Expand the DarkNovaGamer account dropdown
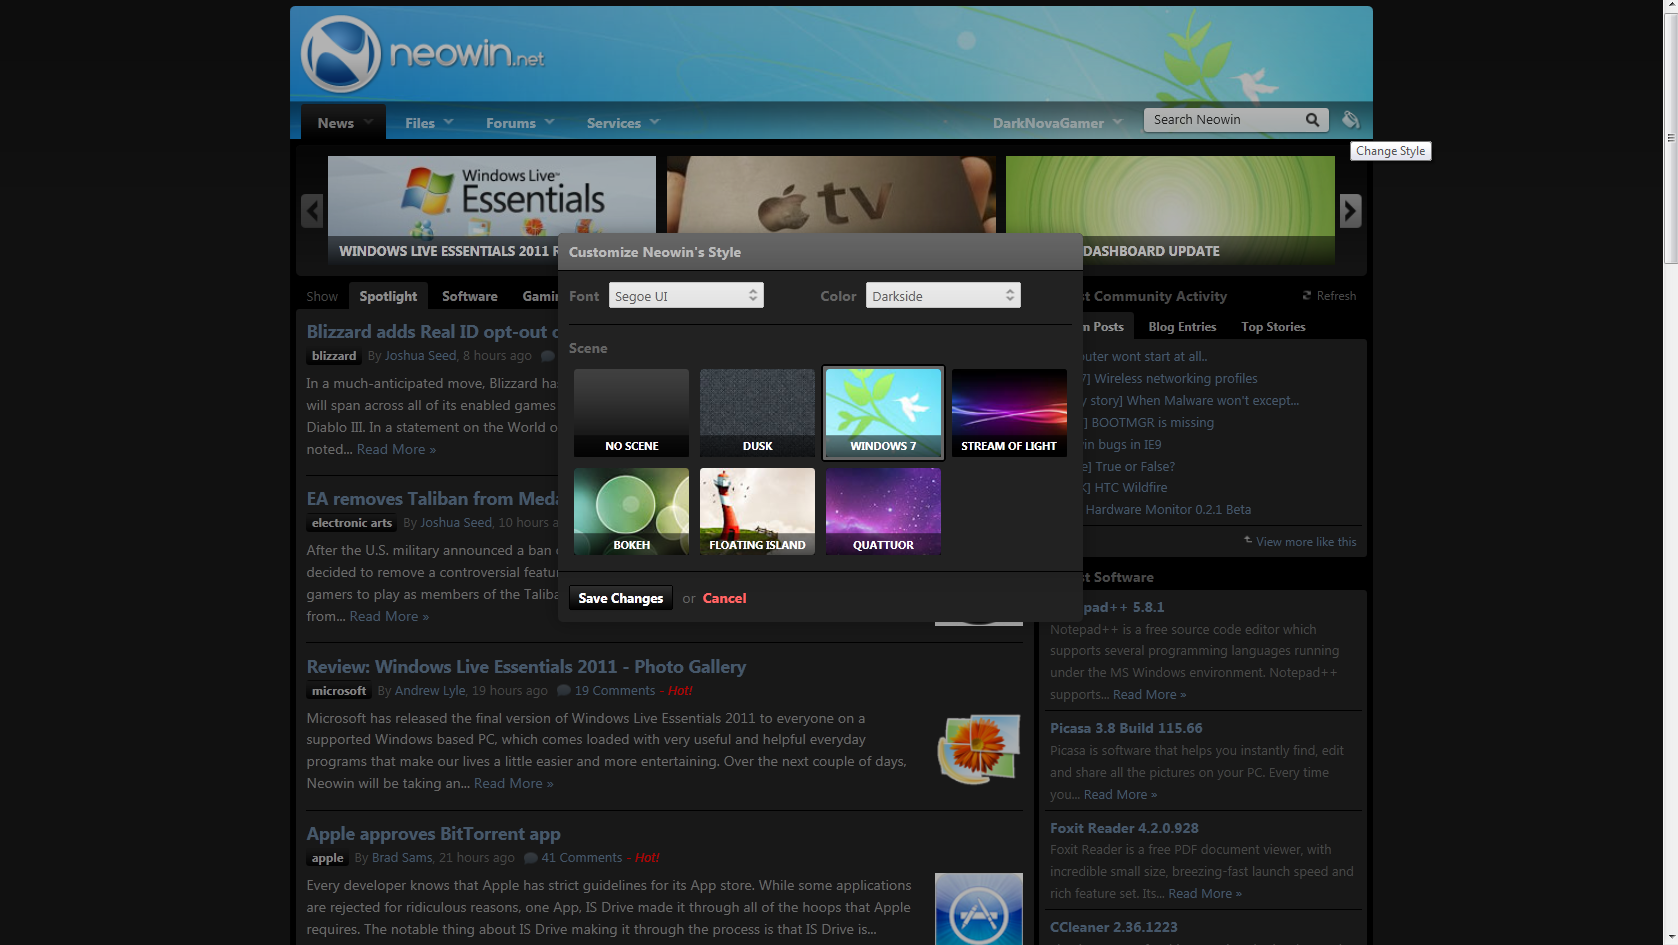 tap(1056, 122)
